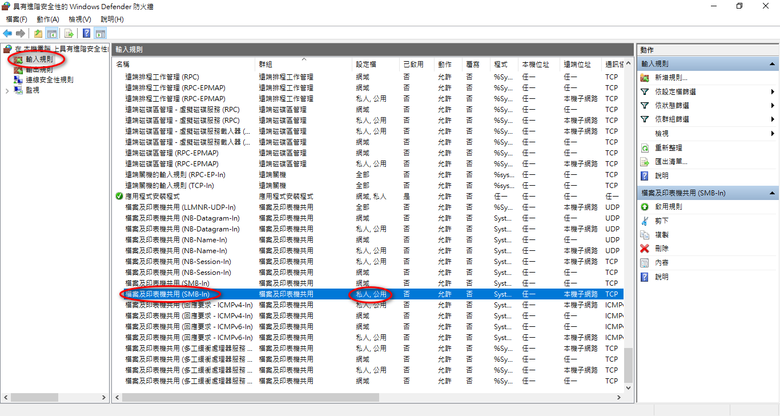Click the horizontal scrollbar thumb under the console tree
The height and width of the screenshot is (416, 780).
(x=34, y=398)
